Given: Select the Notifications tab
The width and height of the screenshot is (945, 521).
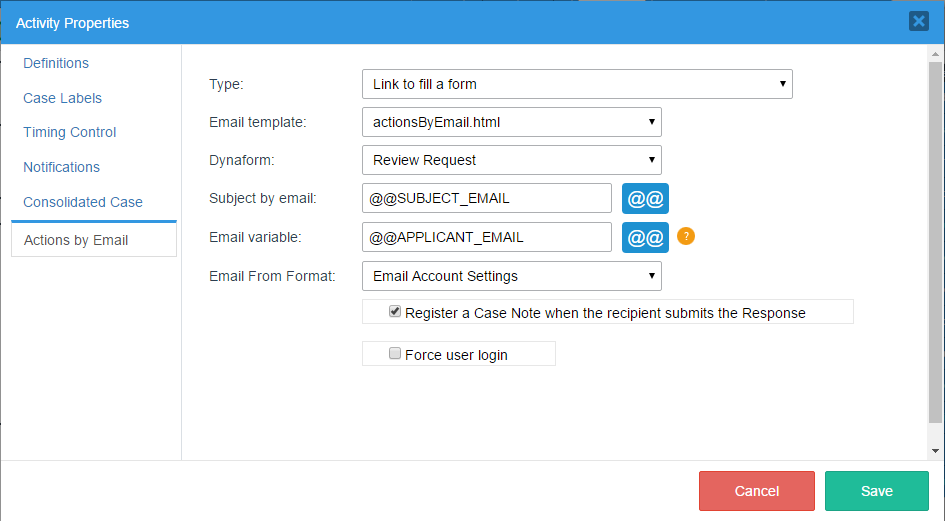Looking at the screenshot, I should [x=62, y=167].
